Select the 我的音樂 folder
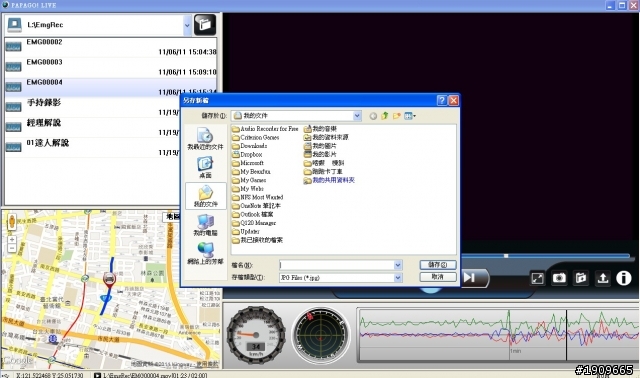 [321, 129]
